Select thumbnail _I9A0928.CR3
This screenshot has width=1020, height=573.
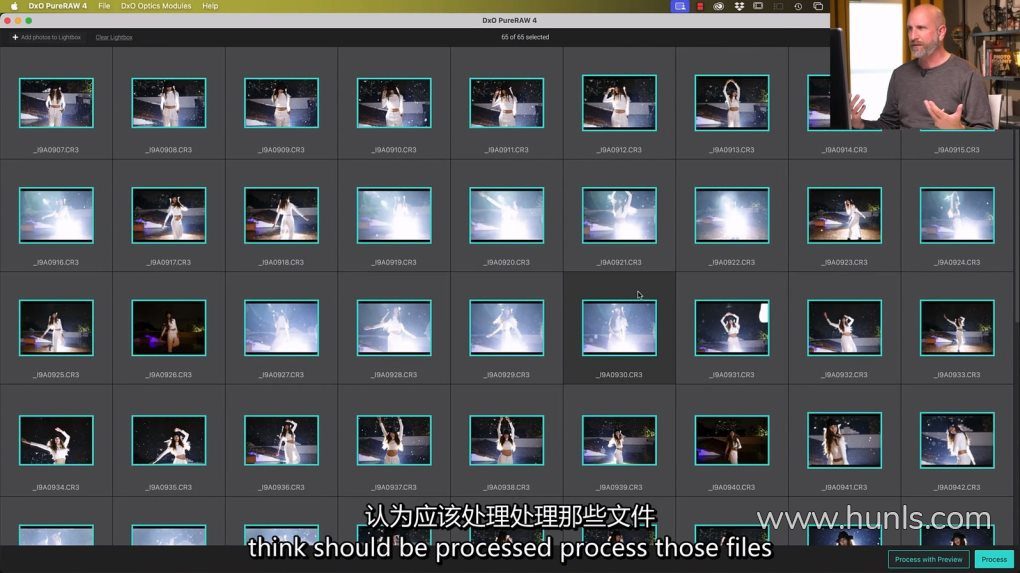[394, 328]
